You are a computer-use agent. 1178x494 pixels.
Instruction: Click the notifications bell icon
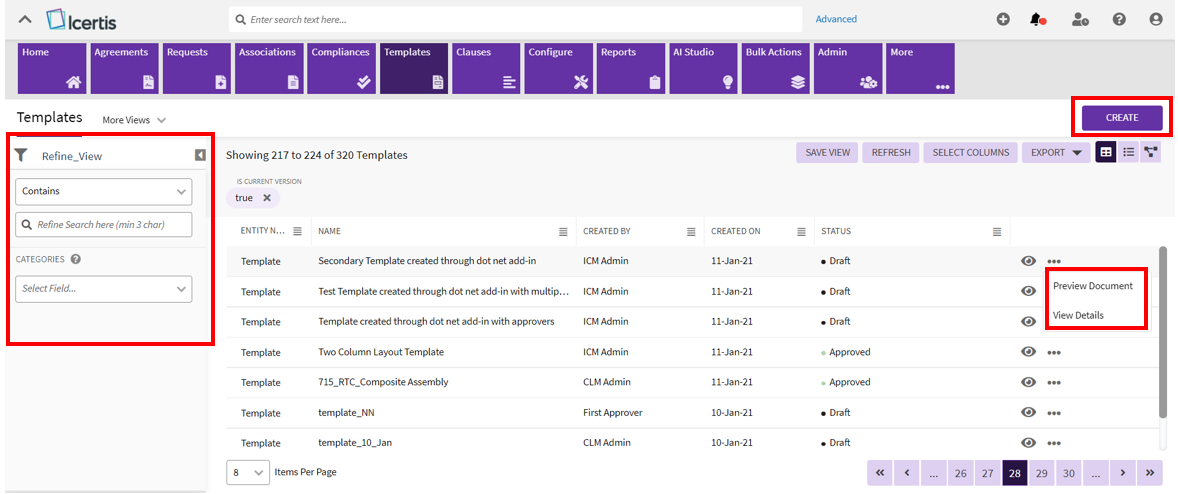[1038, 19]
